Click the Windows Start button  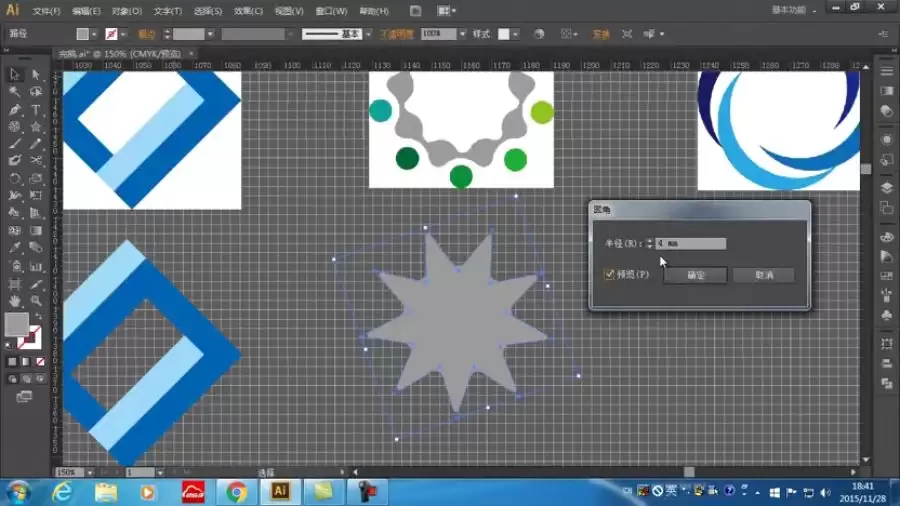(x=18, y=492)
